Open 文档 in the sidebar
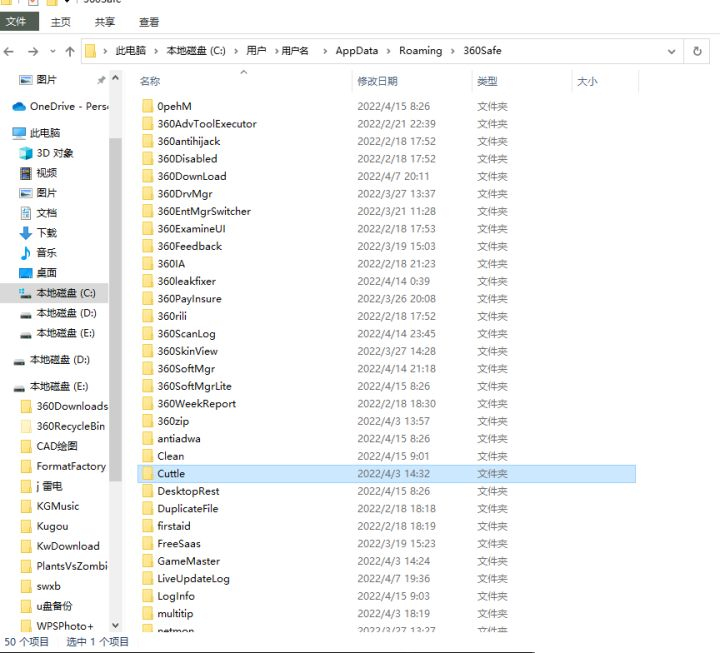 [x=38, y=213]
